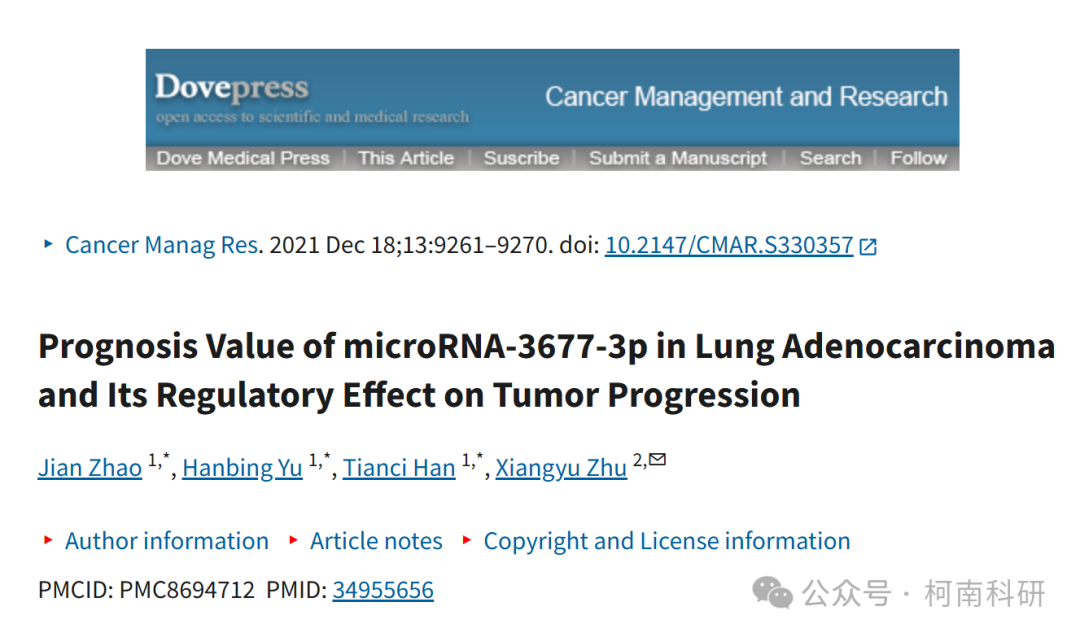Open Dove Medical Press menu item
The width and height of the screenshot is (1080, 637).
click(243, 158)
